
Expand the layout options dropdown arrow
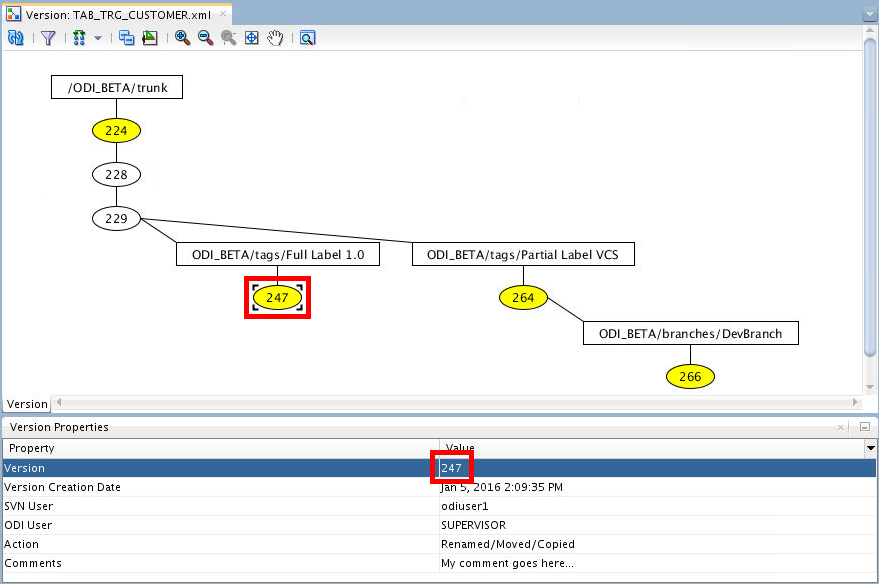(x=98, y=38)
